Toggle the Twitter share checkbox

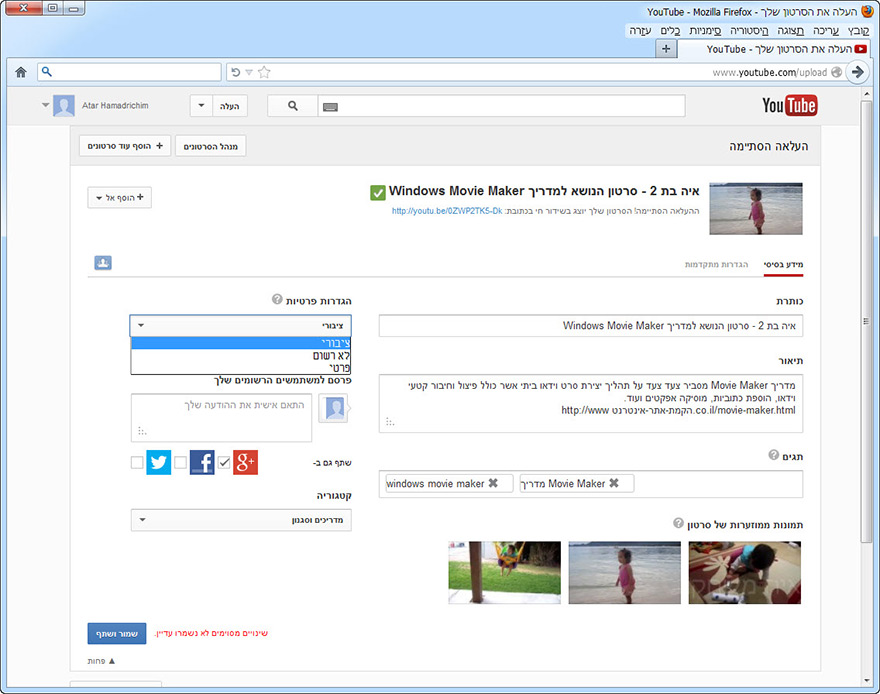point(137,462)
